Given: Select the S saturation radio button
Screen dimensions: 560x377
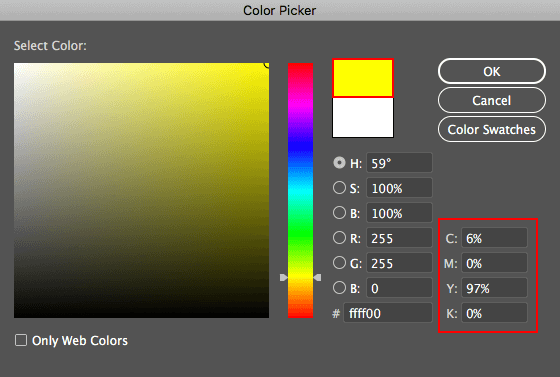Looking at the screenshot, I should click(x=339, y=188).
